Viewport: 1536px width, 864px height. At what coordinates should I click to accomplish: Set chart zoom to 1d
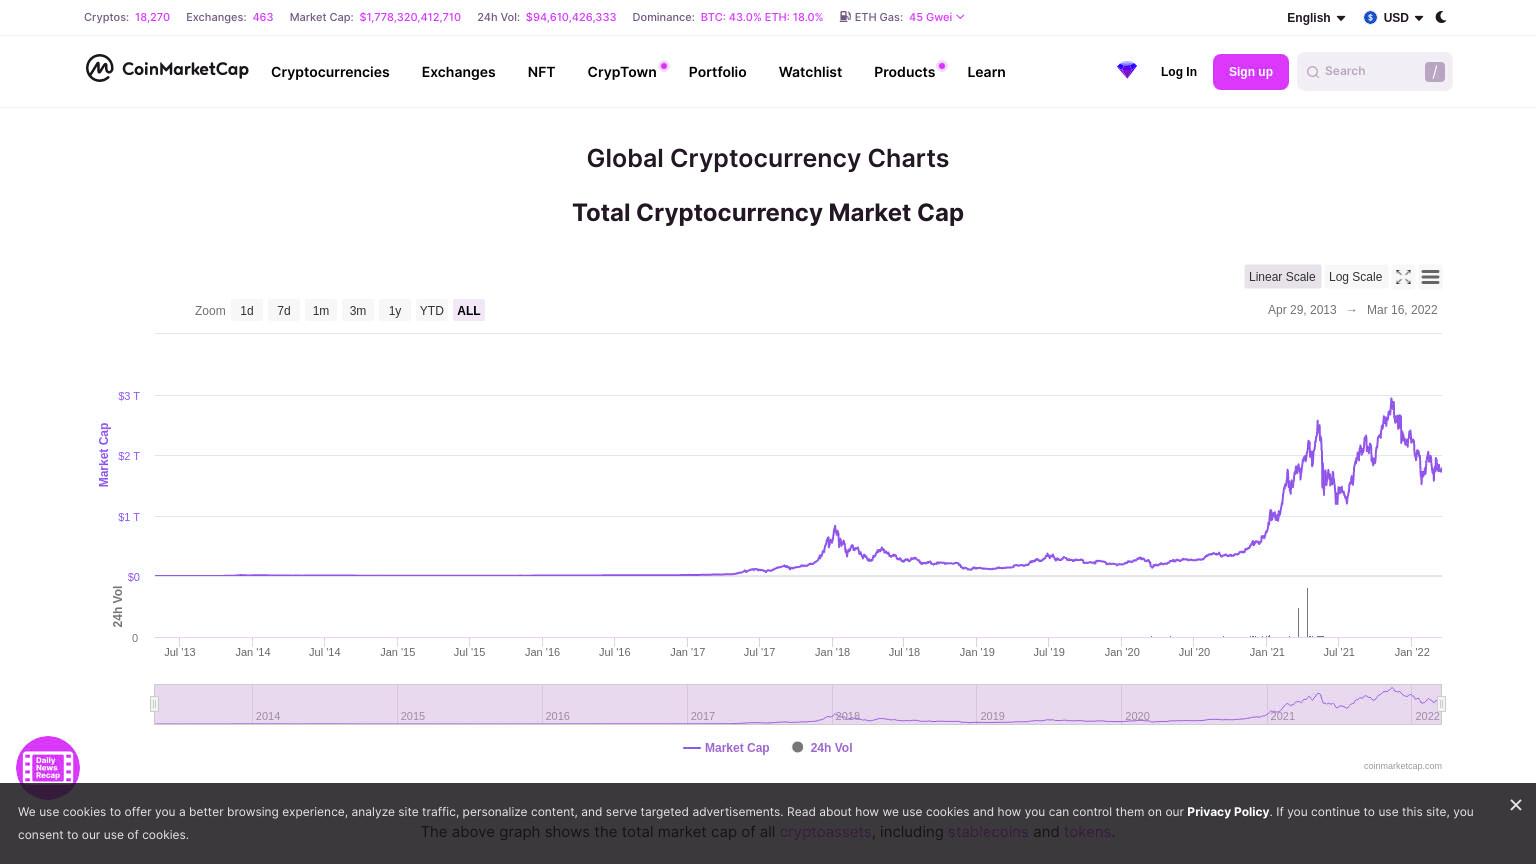pos(247,311)
